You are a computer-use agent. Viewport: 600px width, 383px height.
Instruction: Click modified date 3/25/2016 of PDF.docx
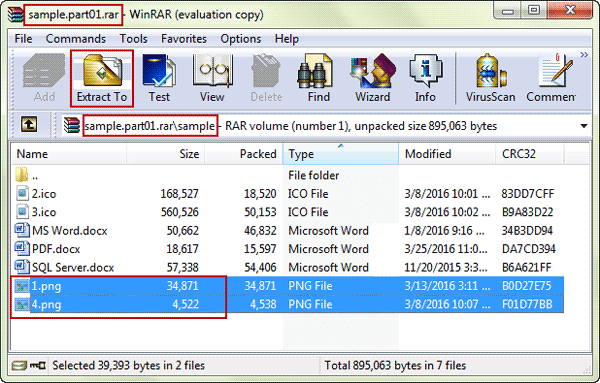pos(446,249)
